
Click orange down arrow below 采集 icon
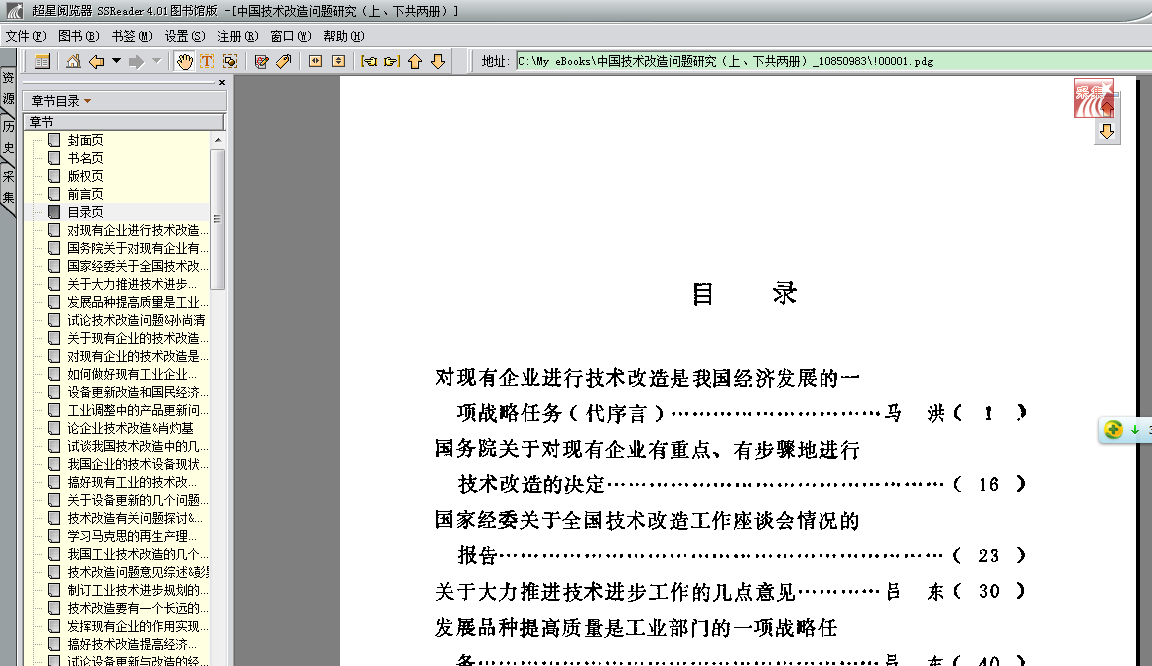click(1106, 132)
